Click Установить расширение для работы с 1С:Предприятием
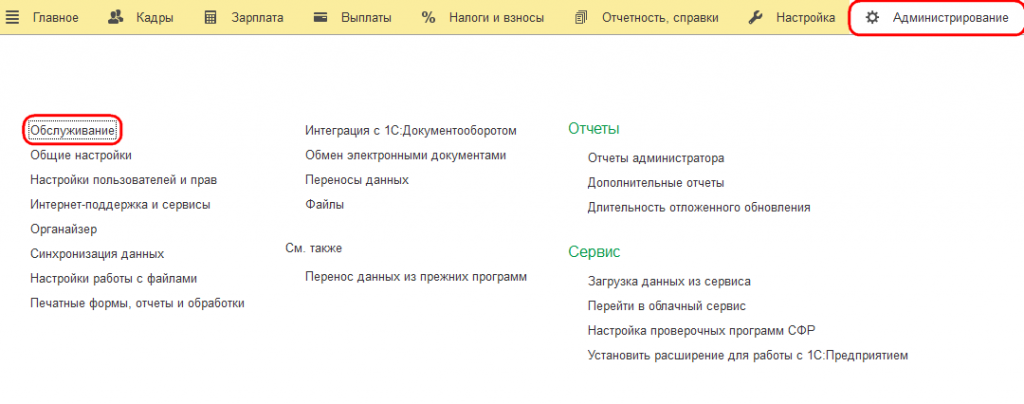Image resolution: width=1024 pixels, height=404 pixels. [x=748, y=355]
